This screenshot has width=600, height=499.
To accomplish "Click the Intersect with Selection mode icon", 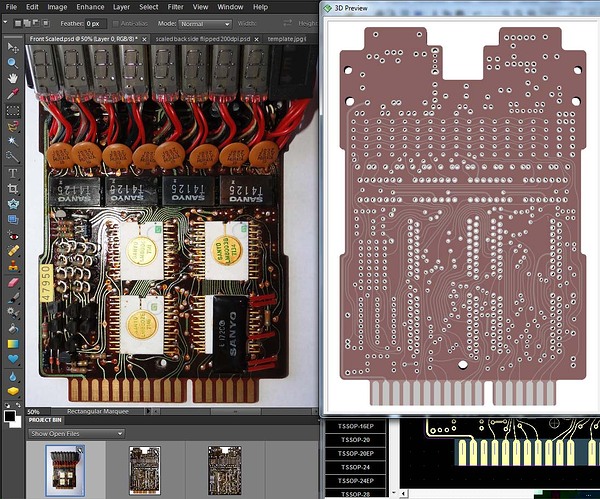I will [x=45, y=23].
